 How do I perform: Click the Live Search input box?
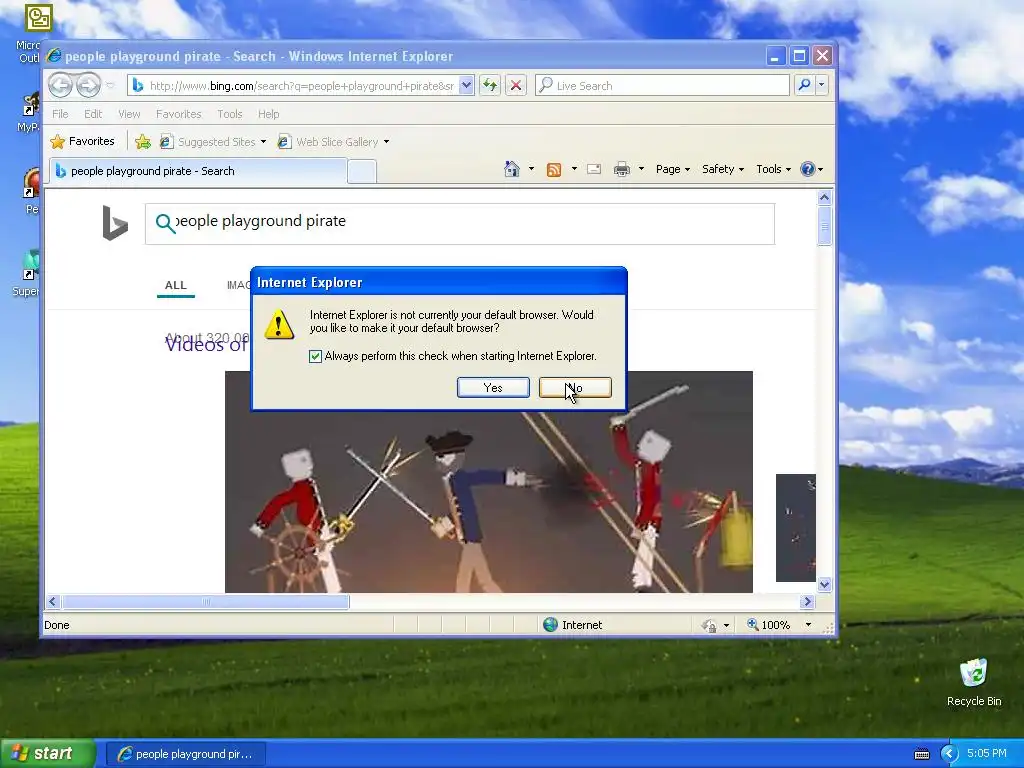[x=662, y=85]
